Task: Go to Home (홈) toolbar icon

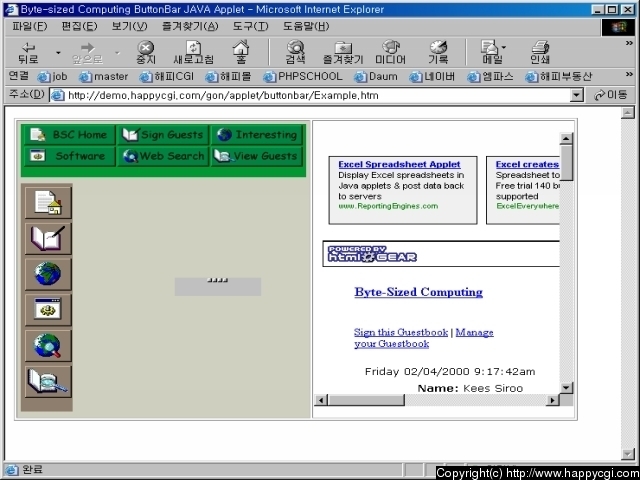Action: [241, 53]
